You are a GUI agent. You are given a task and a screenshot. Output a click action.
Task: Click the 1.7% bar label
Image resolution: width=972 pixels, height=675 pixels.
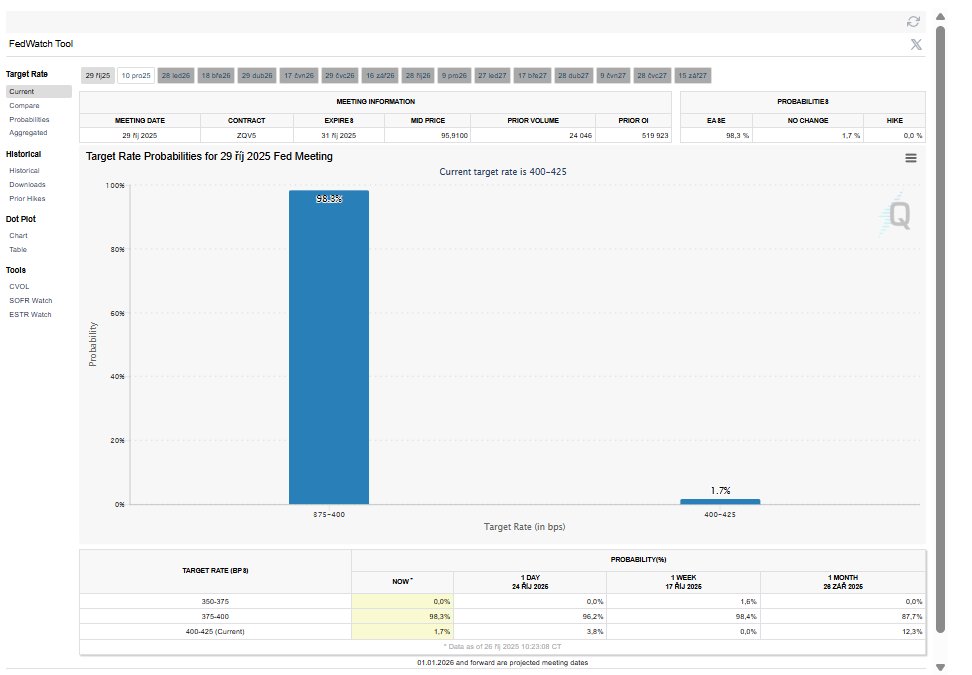720,490
